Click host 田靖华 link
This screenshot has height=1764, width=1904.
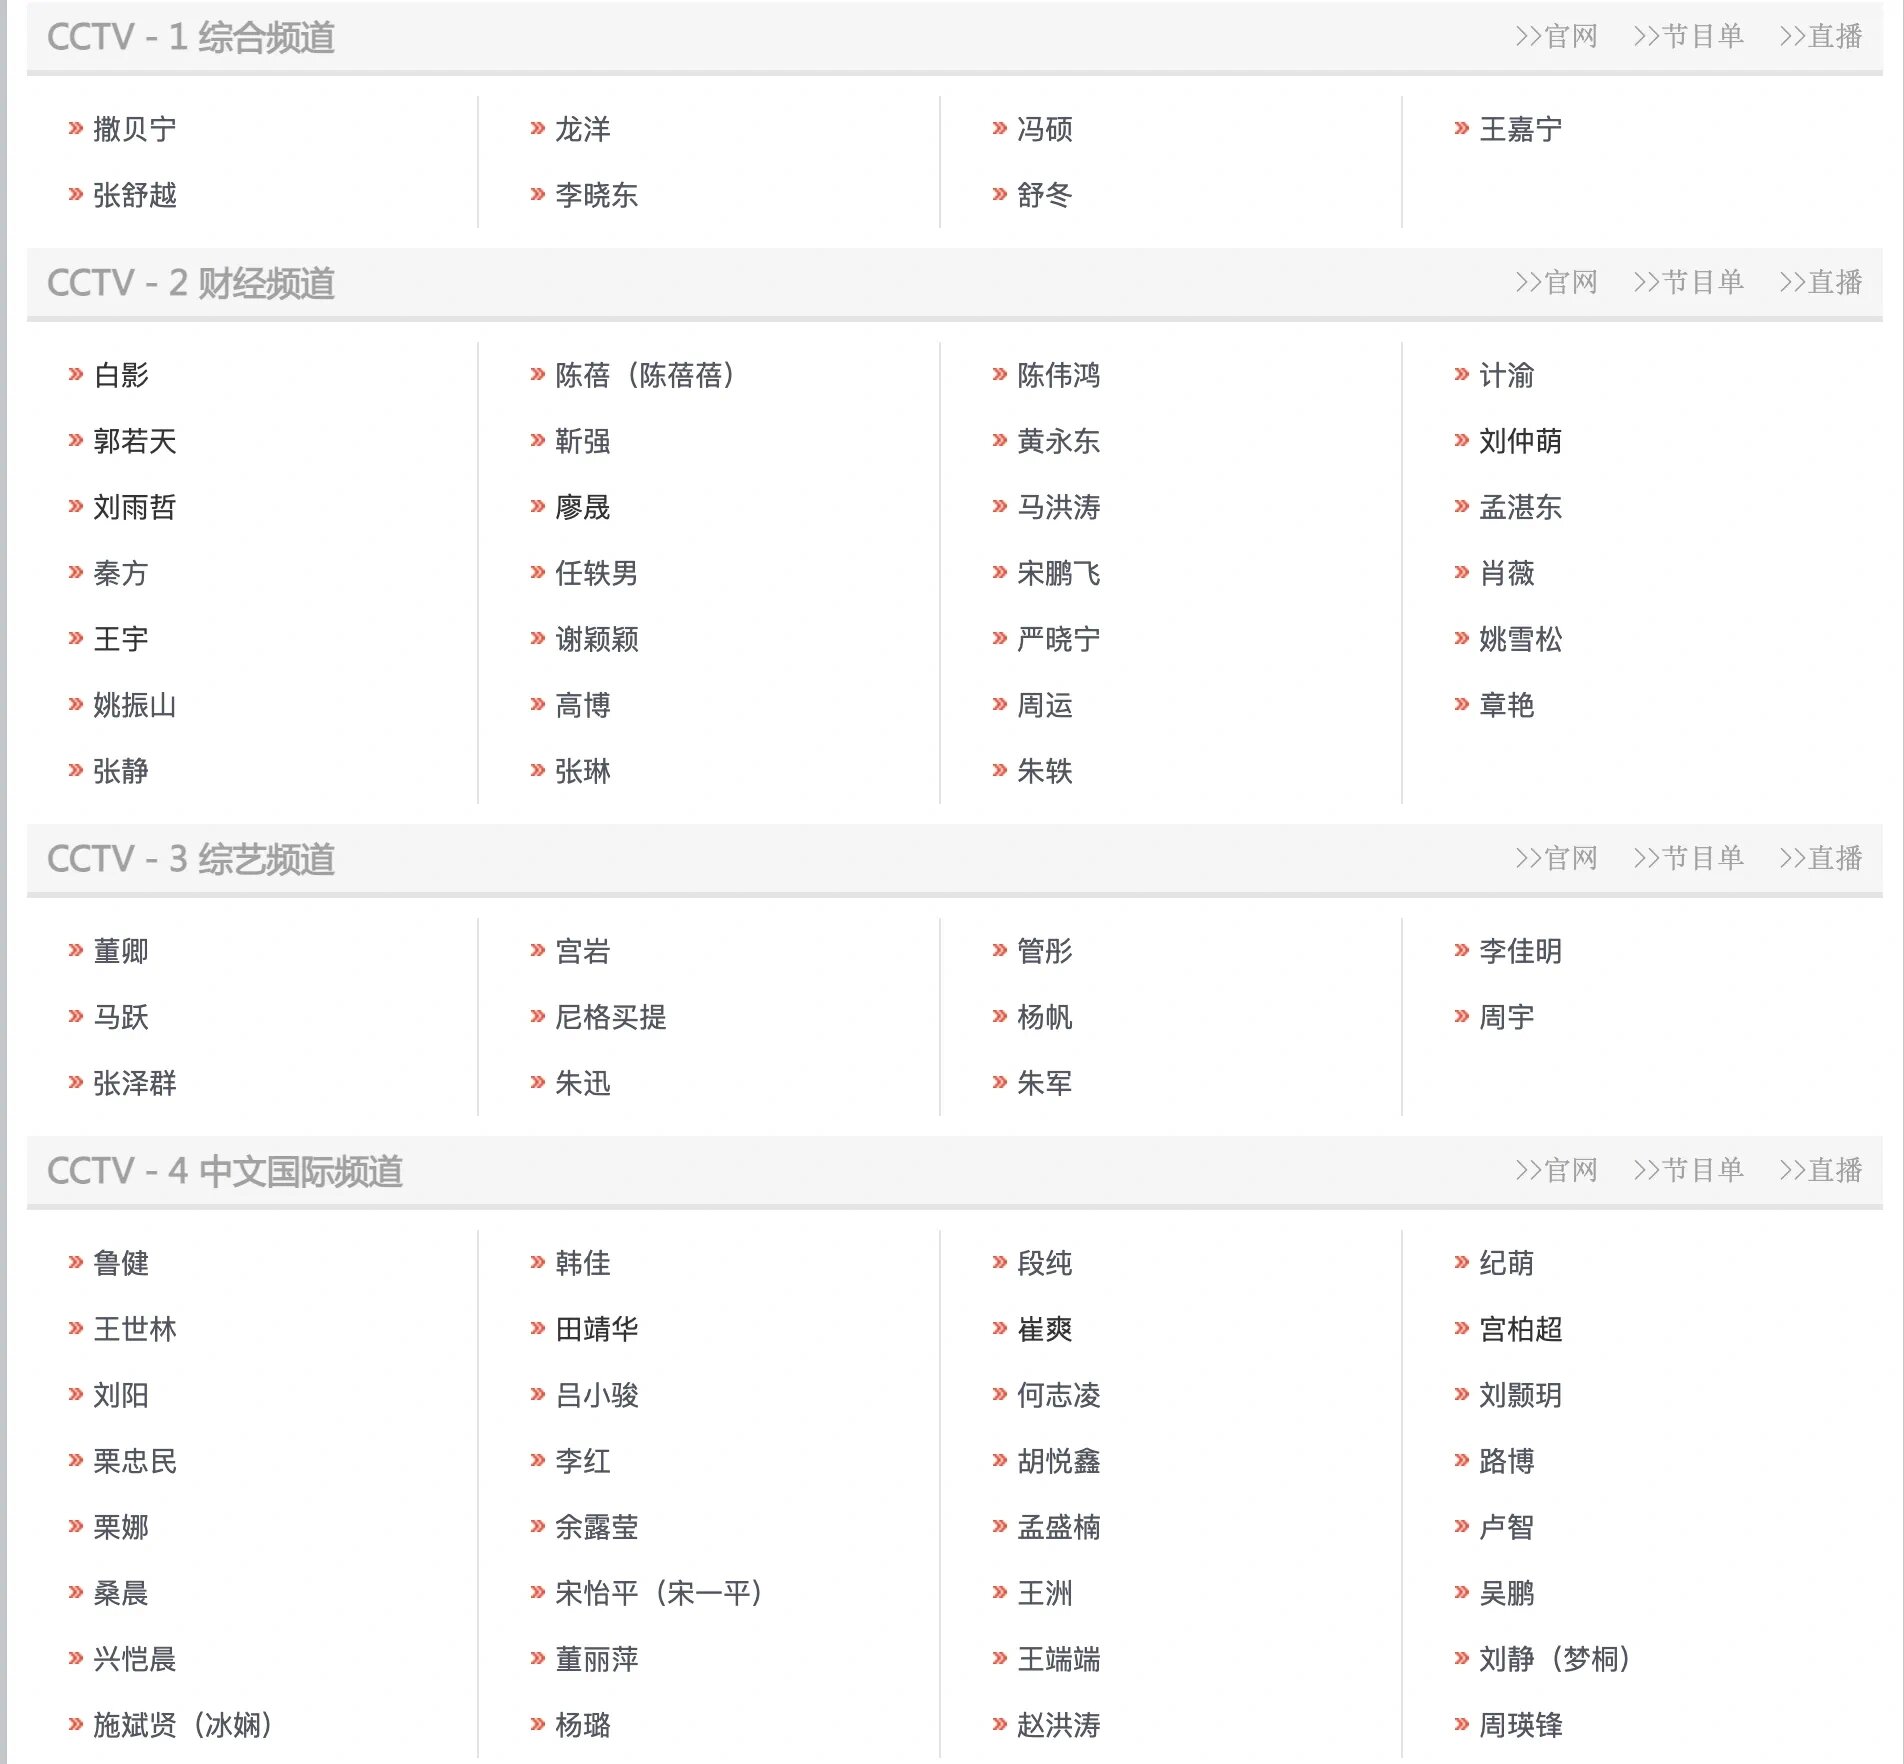pos(597,1329)
